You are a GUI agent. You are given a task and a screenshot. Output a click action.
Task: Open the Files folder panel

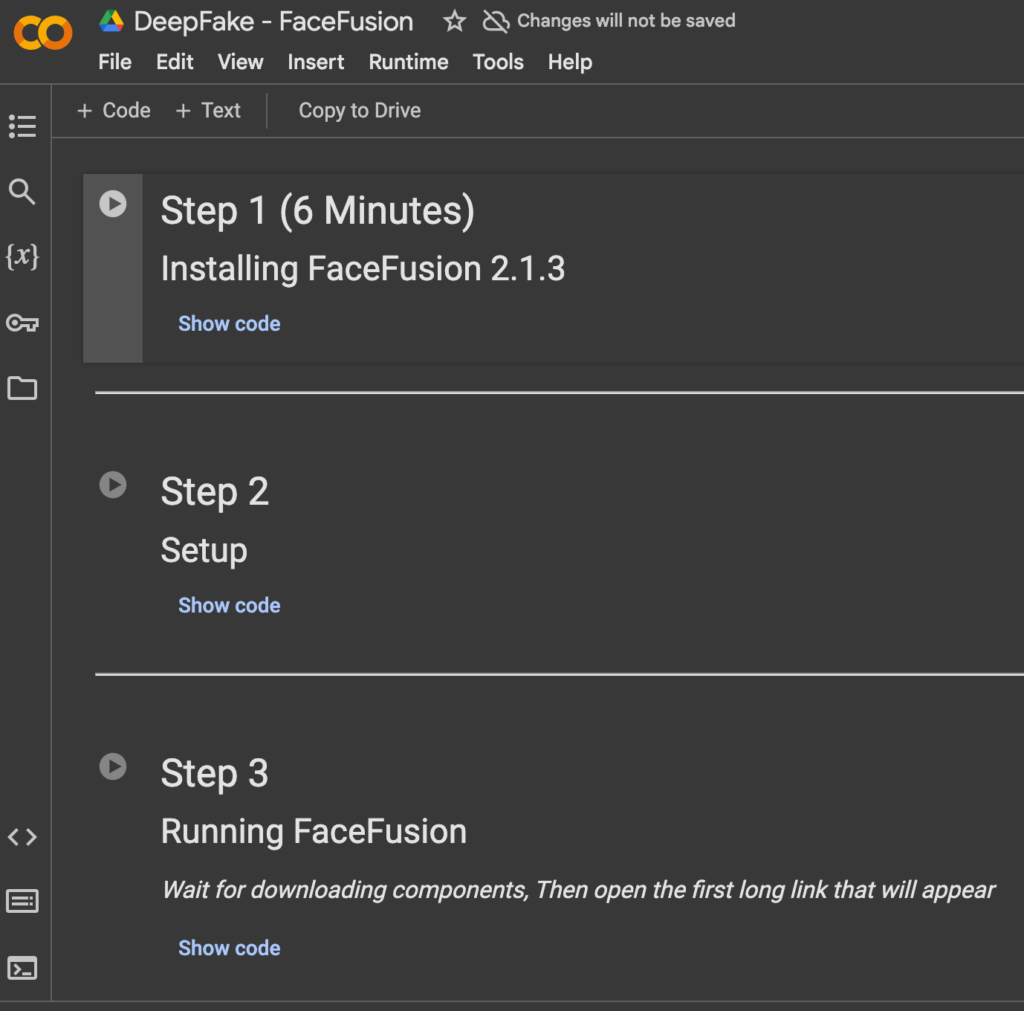click(22, 388)
